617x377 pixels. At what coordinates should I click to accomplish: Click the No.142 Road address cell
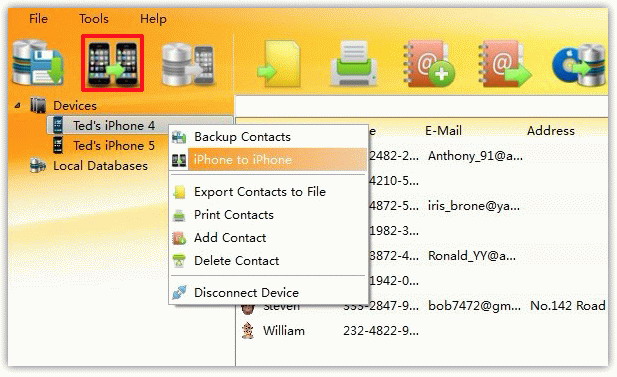(568, 306)
